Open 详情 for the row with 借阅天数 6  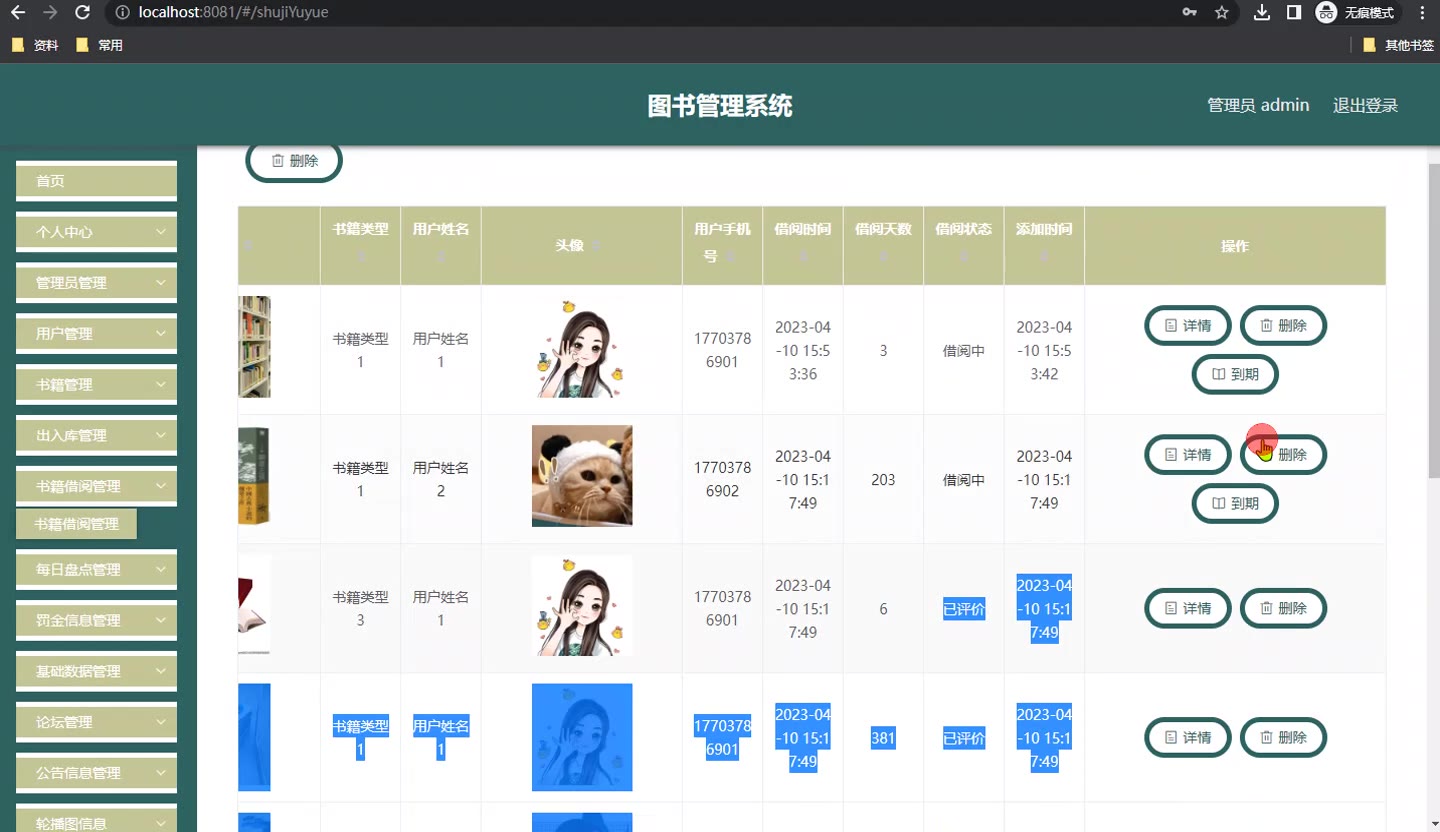click(1187, 608)
